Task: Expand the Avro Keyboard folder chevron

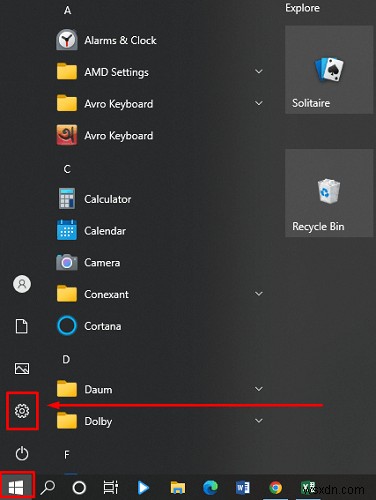Action: [259, 103]
